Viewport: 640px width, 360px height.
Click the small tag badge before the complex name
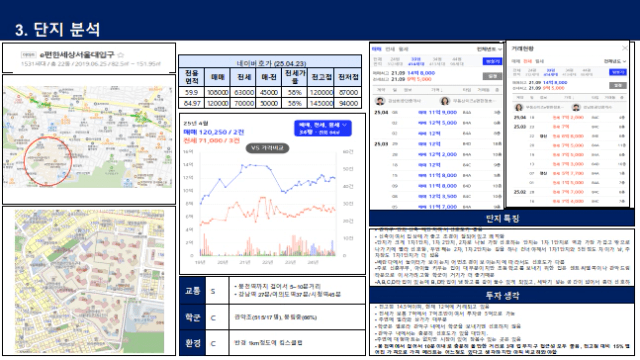[x=28, y=55]
